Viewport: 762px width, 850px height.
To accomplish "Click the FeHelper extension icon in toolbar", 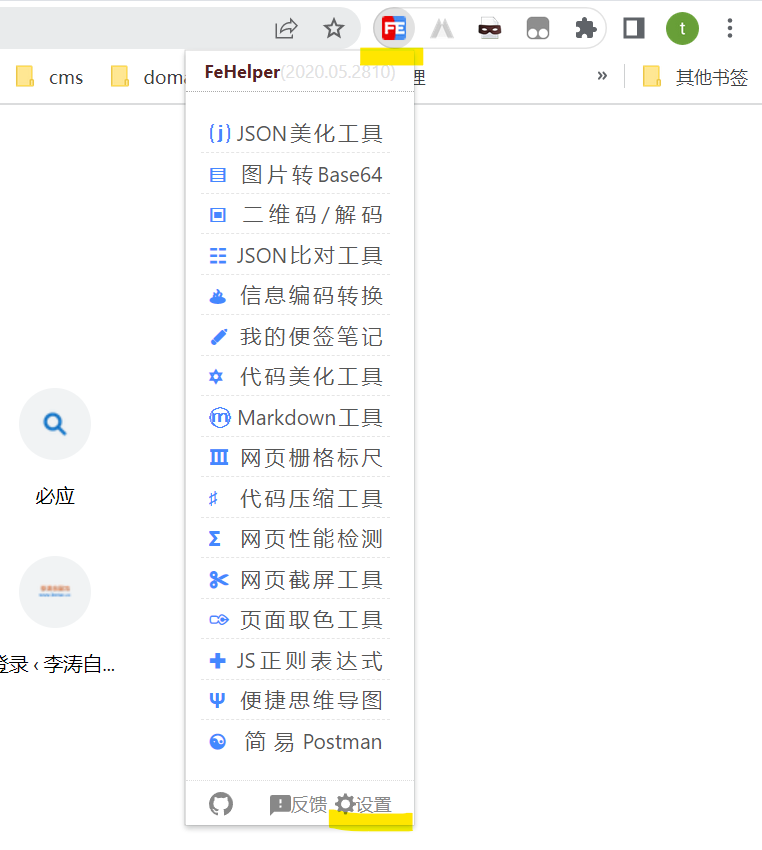I will (394, 28).
